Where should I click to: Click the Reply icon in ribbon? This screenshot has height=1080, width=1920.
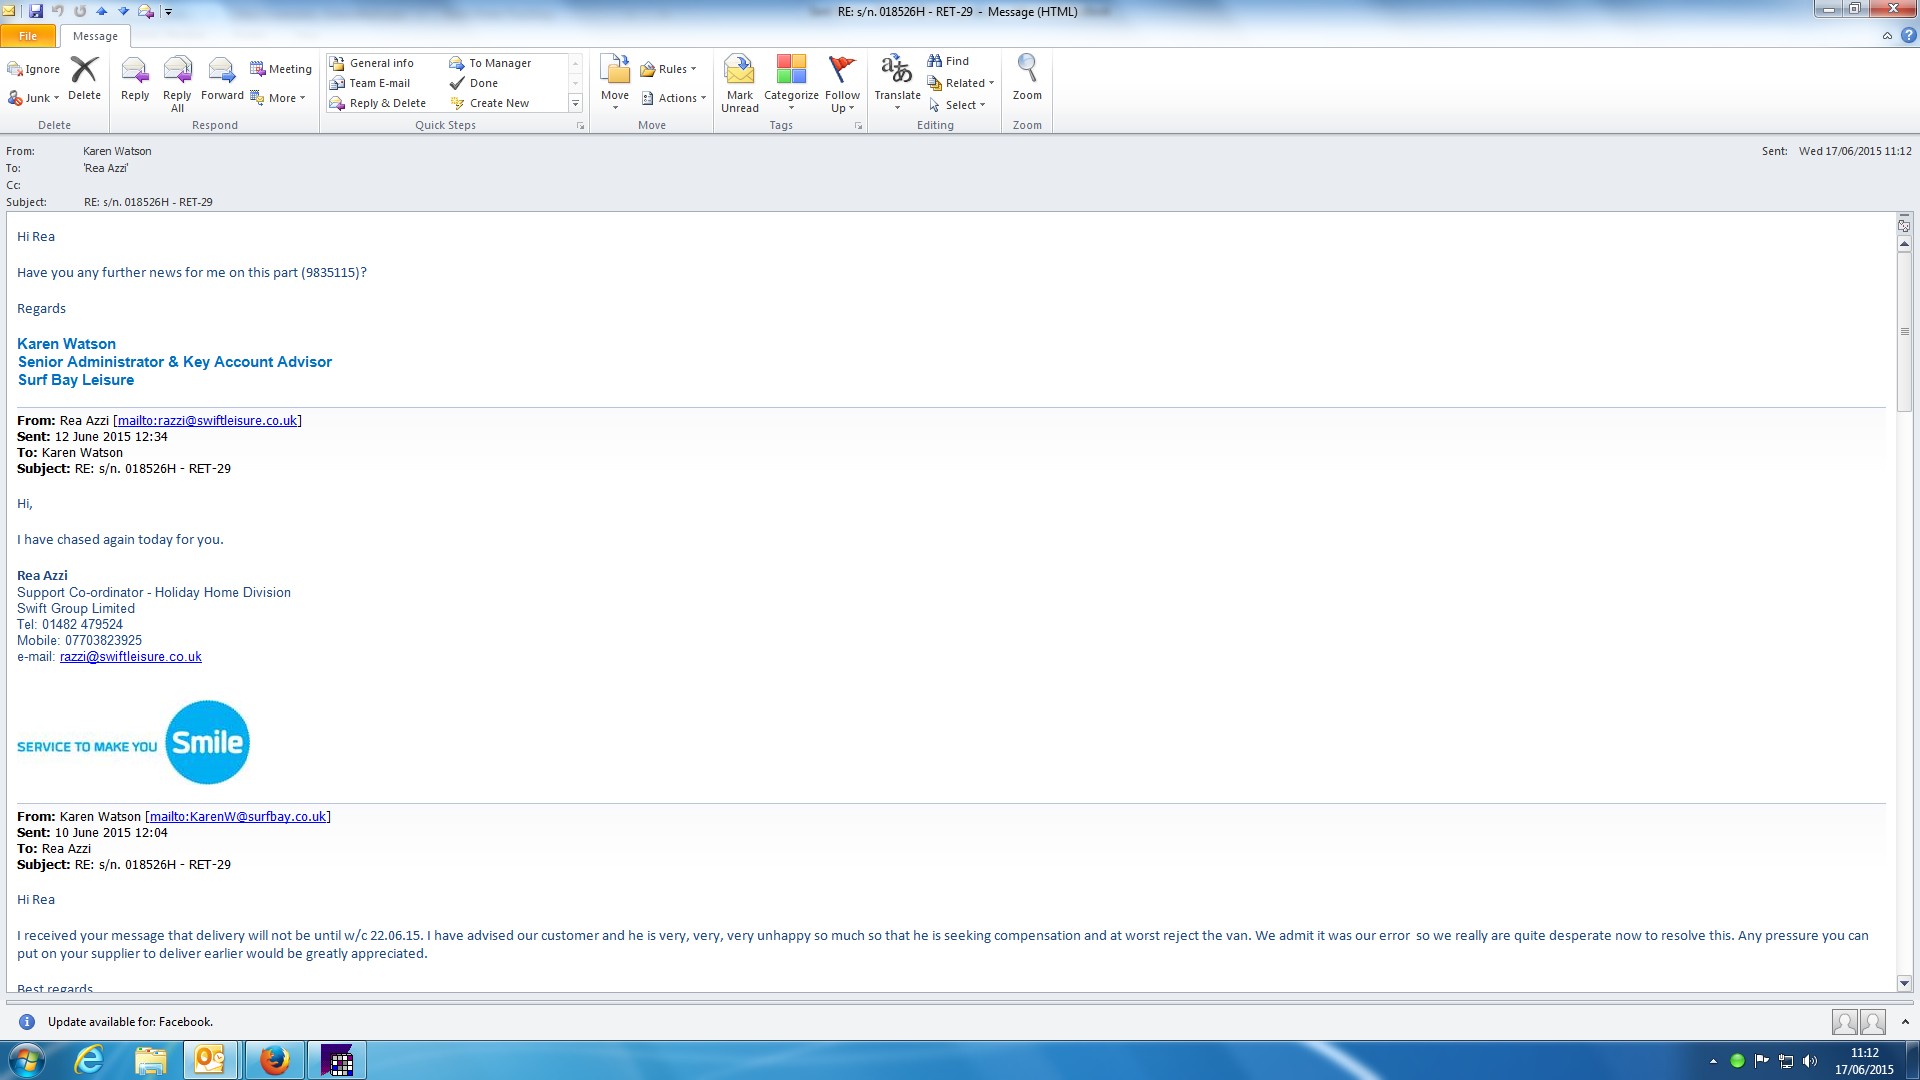point(134,78)
